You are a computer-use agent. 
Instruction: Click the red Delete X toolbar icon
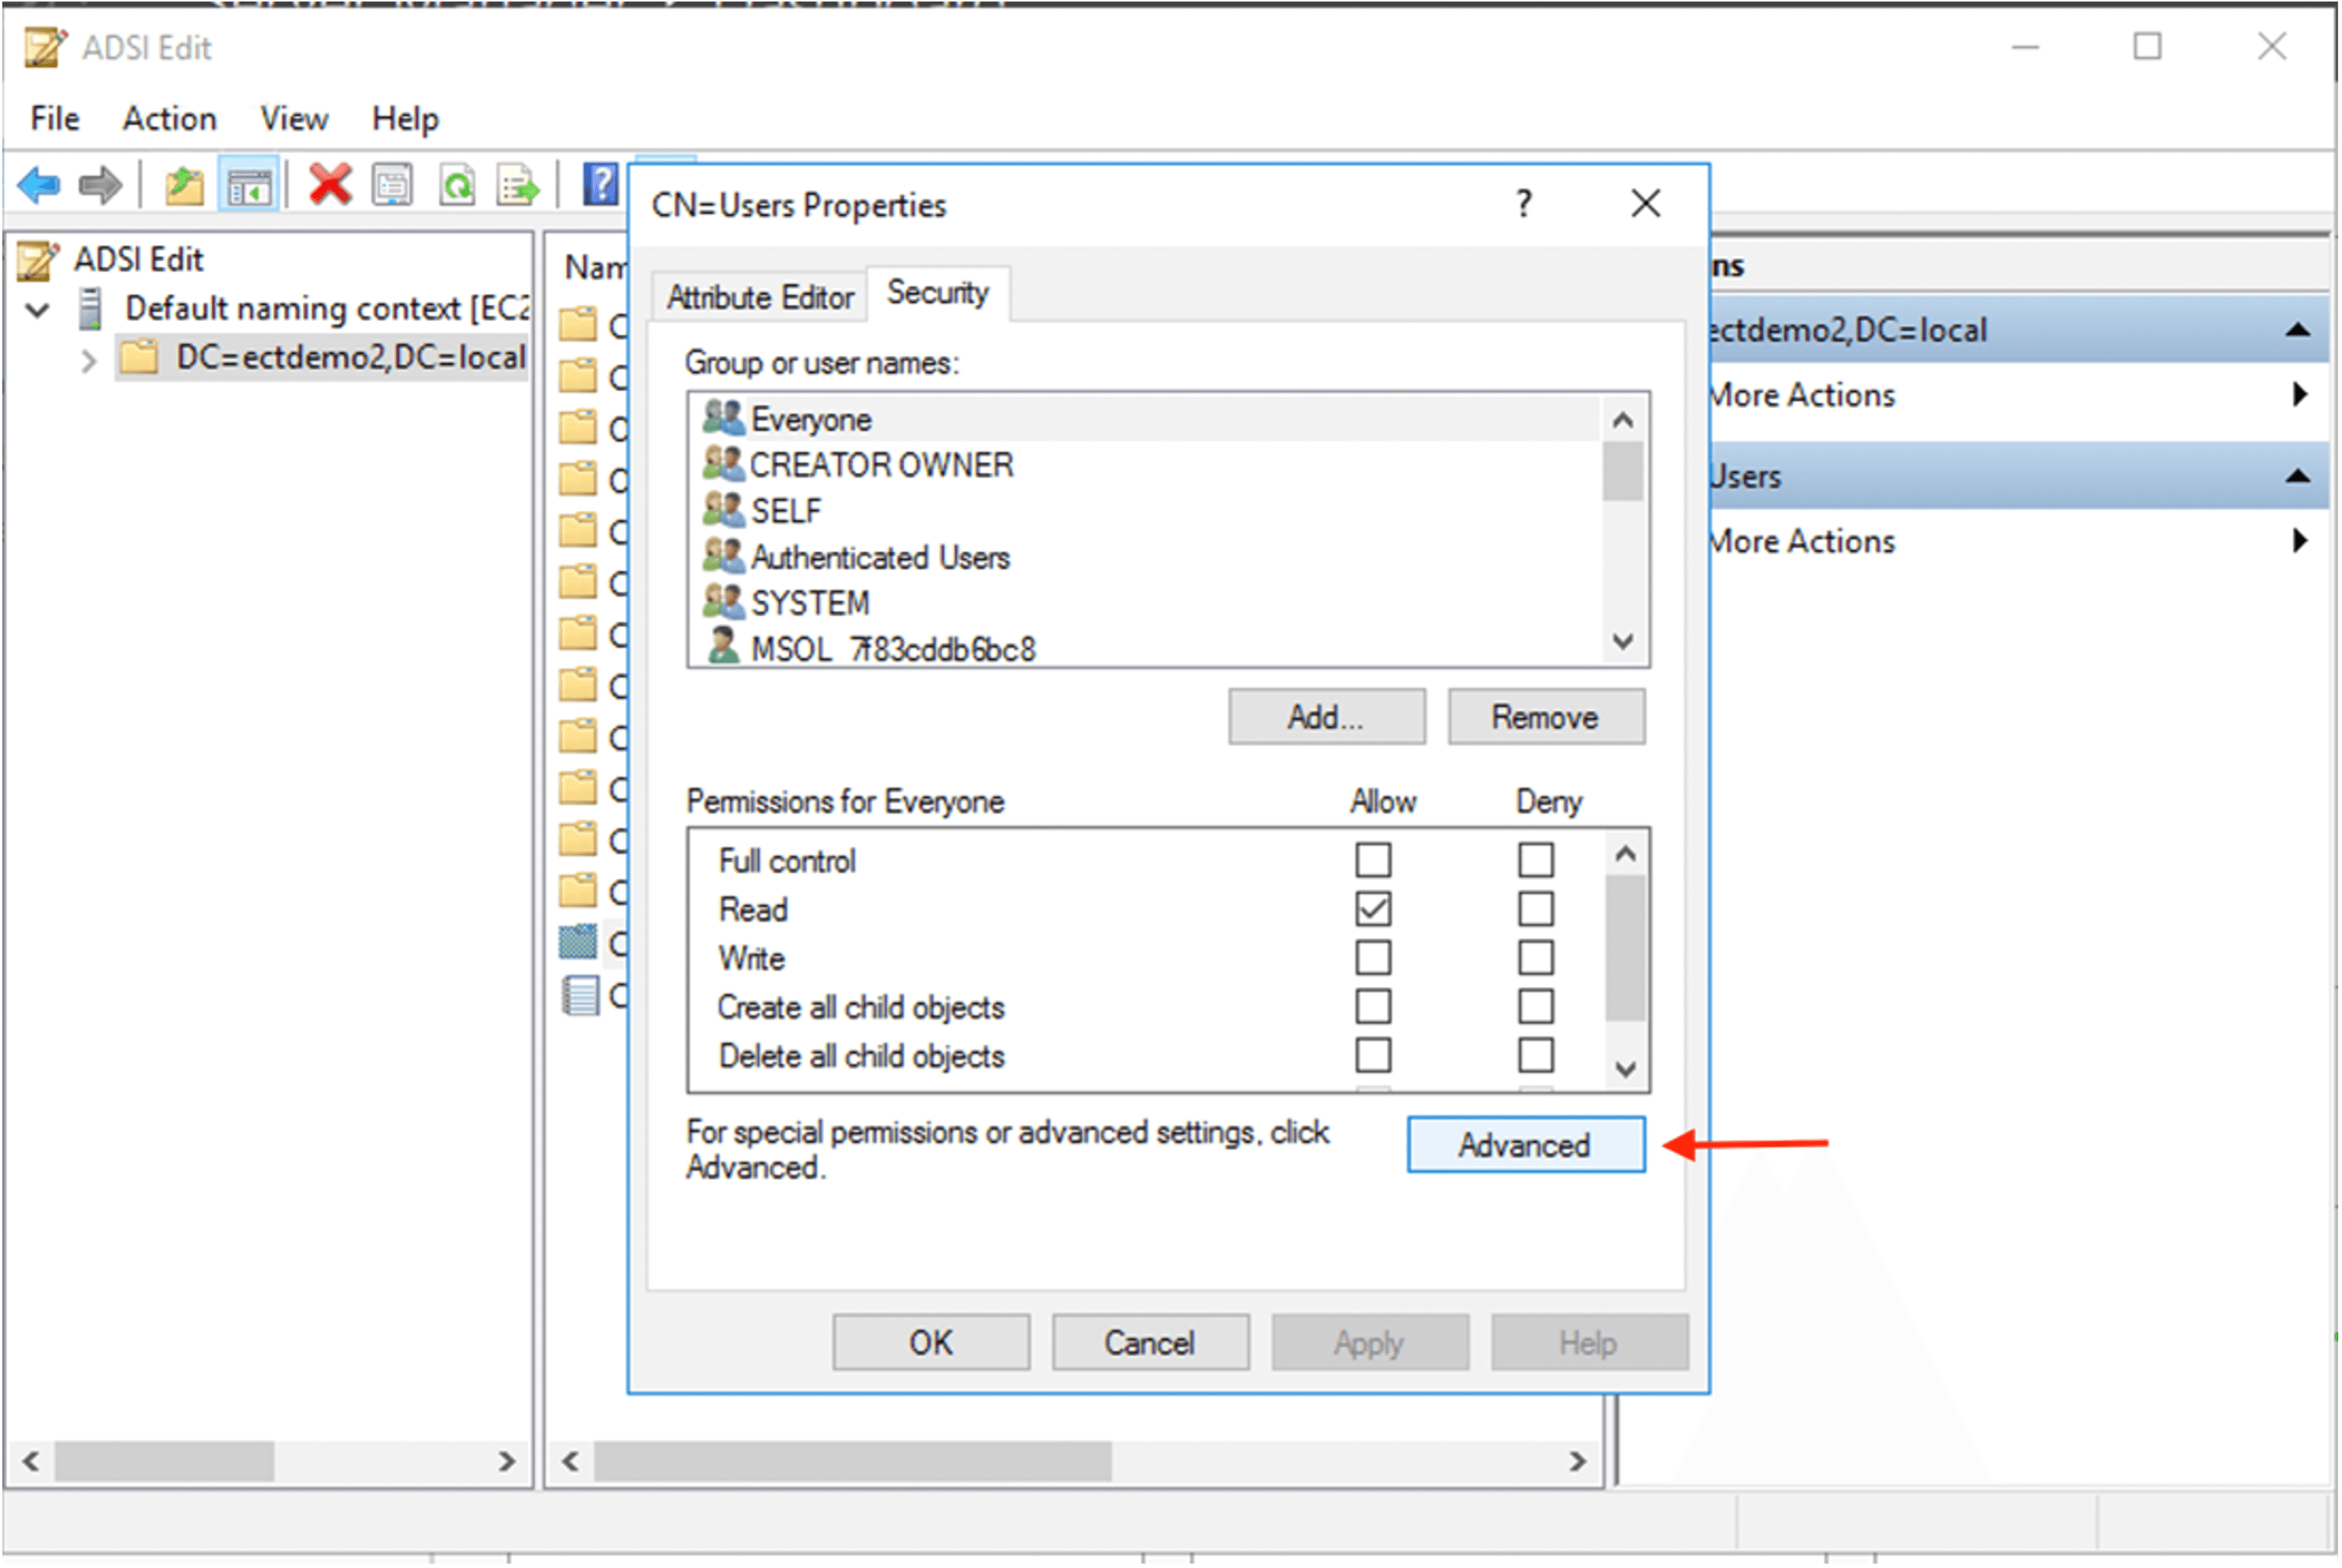[330, 185]
